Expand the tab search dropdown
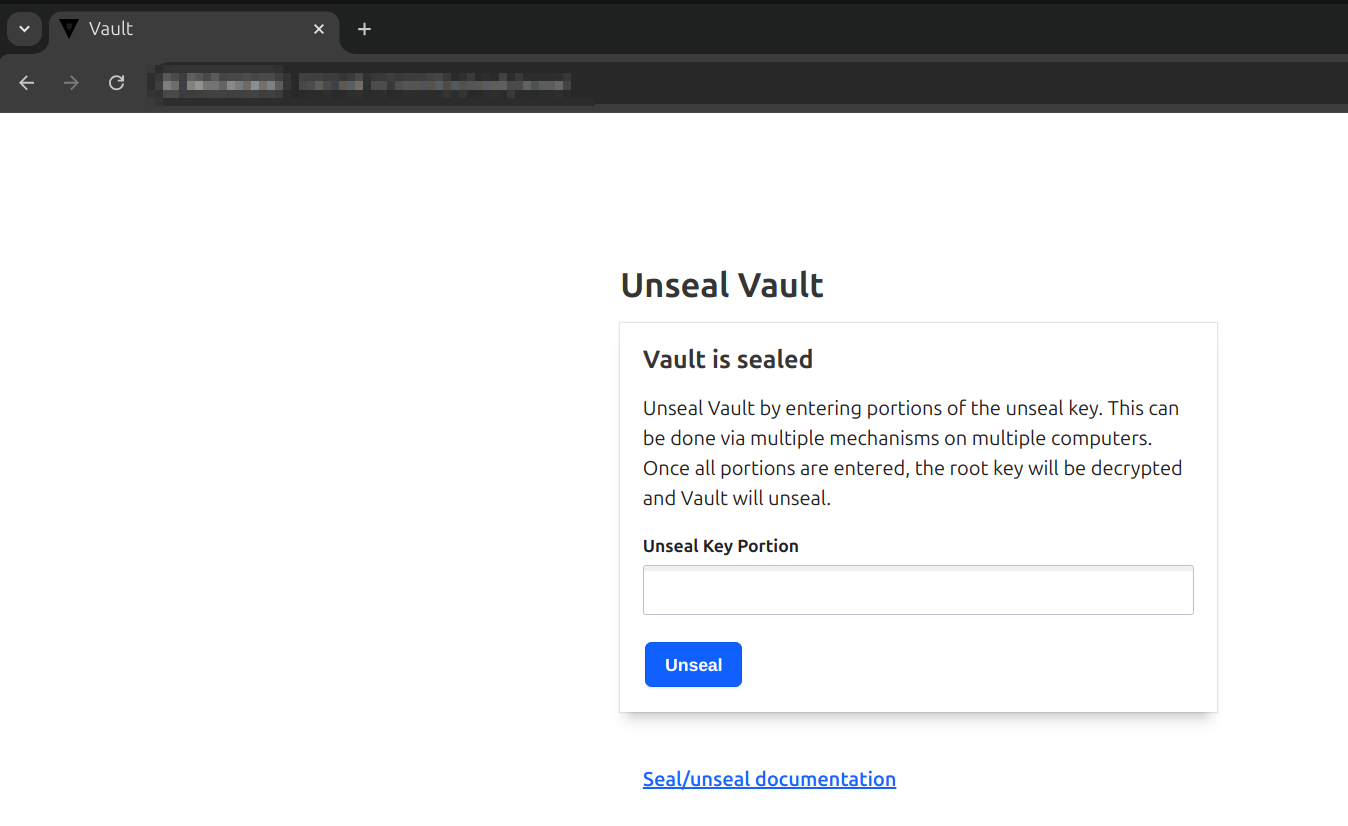 pos(24,29)
